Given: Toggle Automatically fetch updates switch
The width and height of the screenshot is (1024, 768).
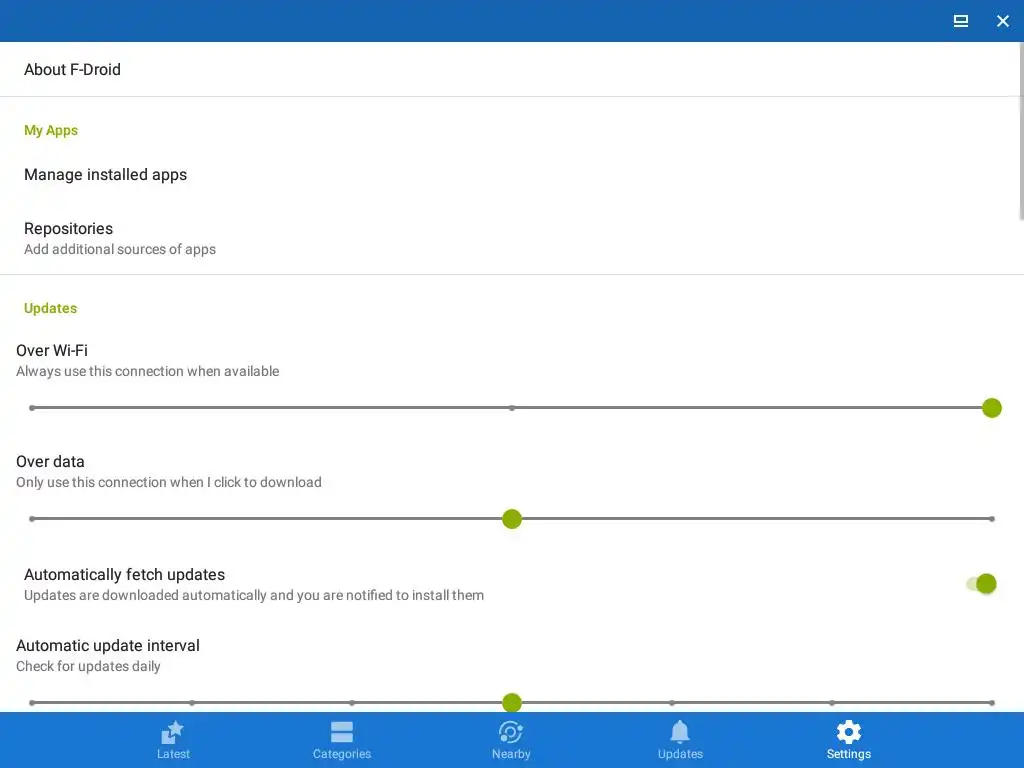Looking at the screenshot, I should 981,584.
